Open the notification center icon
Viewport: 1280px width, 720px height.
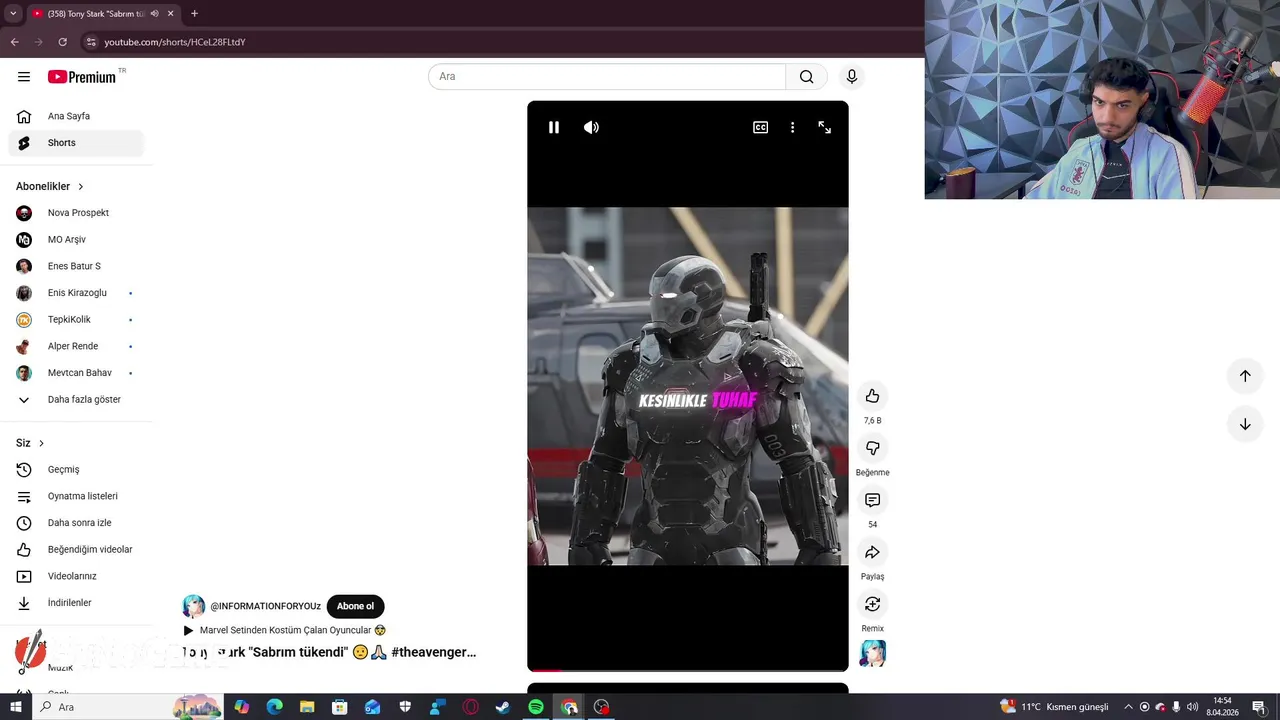[x=1259, y=707]
